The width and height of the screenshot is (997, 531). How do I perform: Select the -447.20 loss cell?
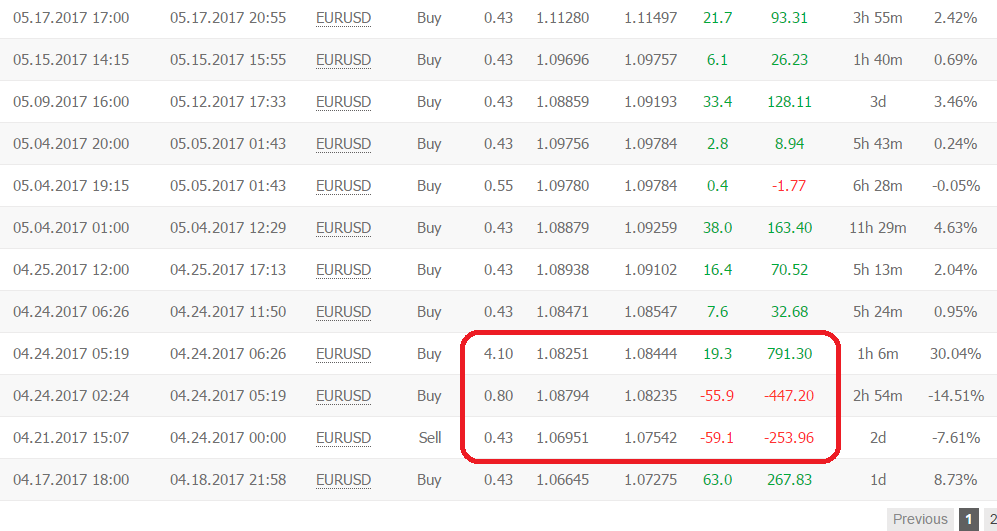[788, 396]
